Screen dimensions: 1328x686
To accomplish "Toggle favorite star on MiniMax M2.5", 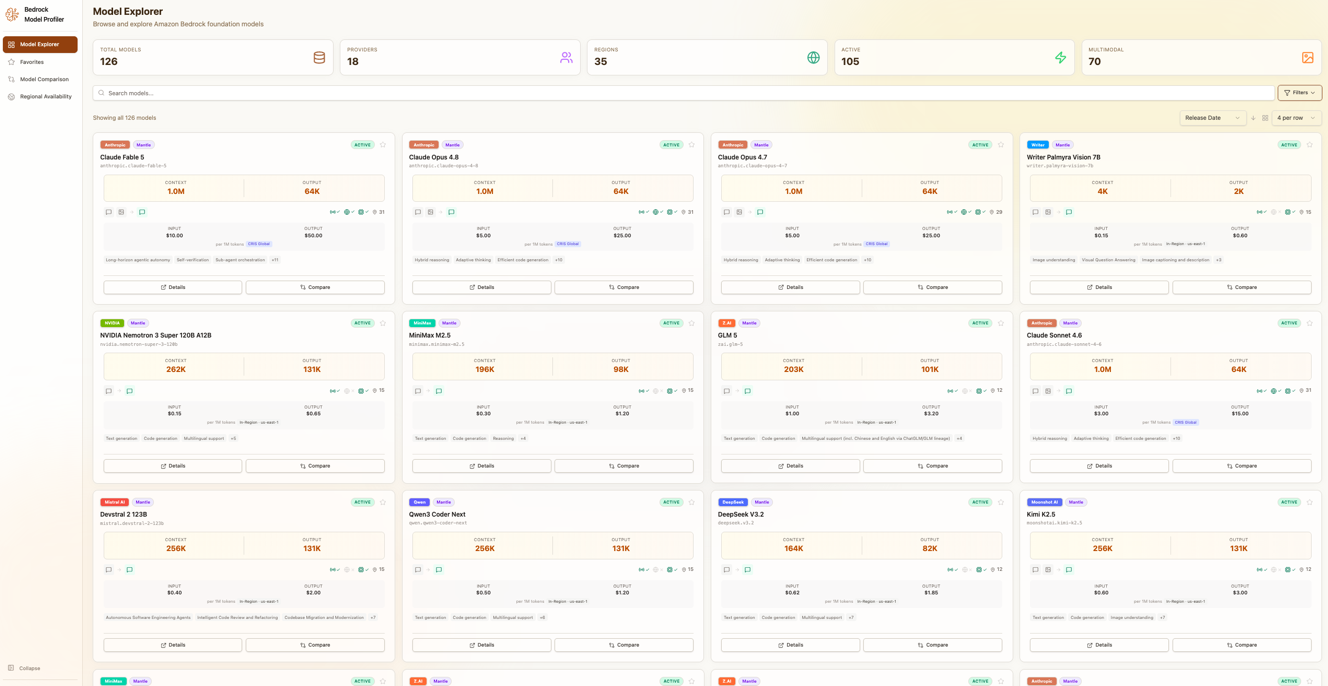I will pyautogui.click(x=692, y=323).
